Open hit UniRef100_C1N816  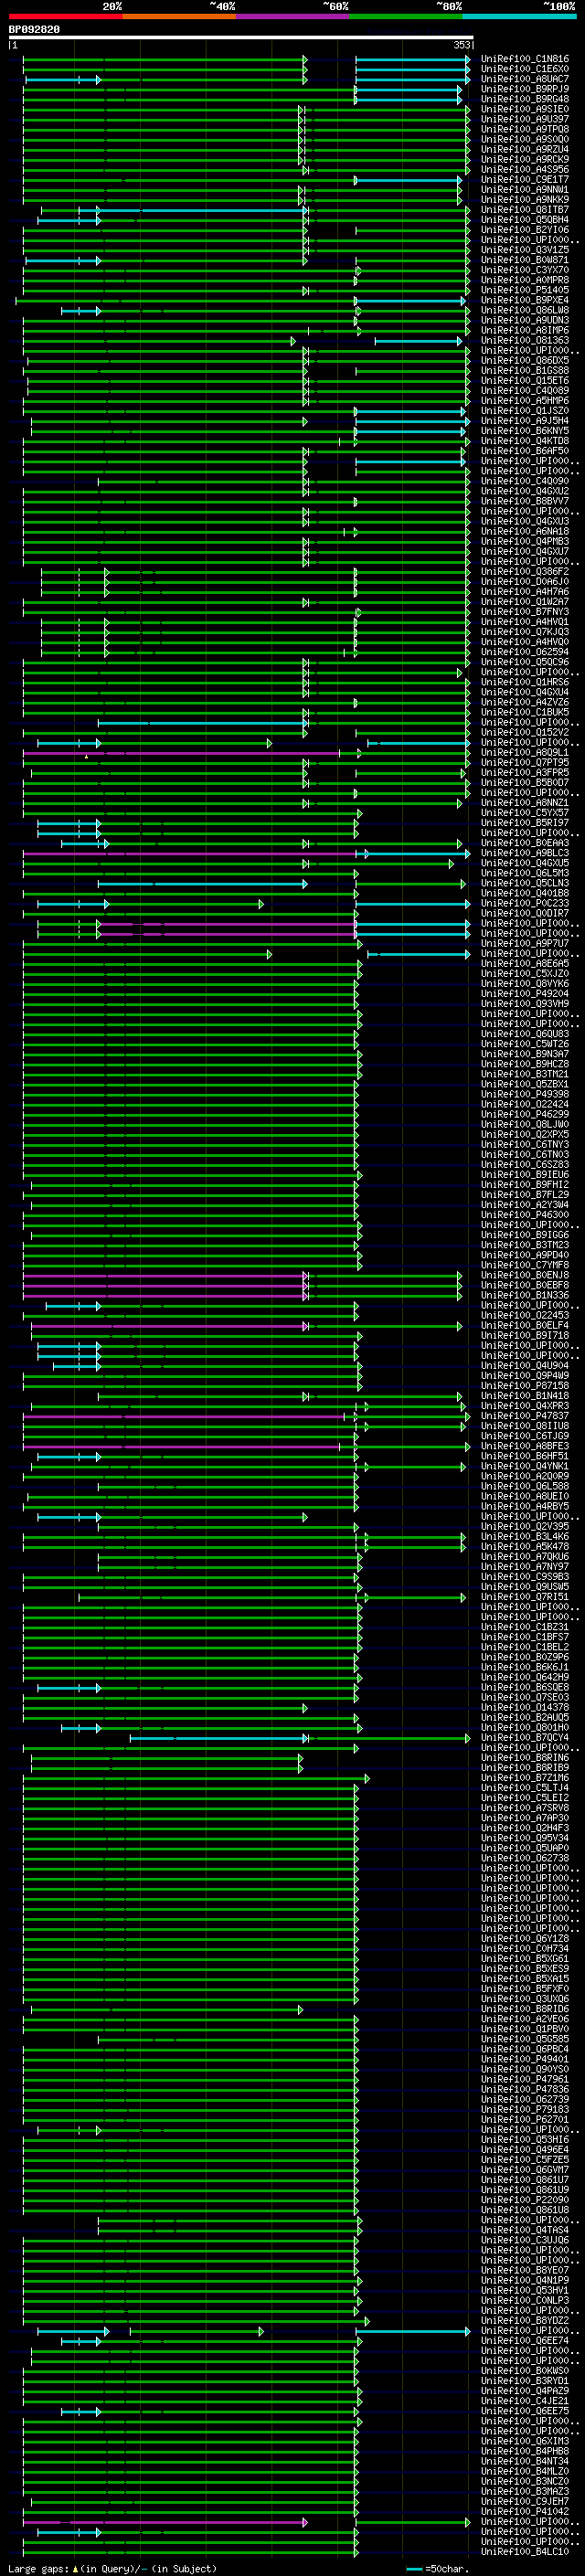(x=525, y=59)
